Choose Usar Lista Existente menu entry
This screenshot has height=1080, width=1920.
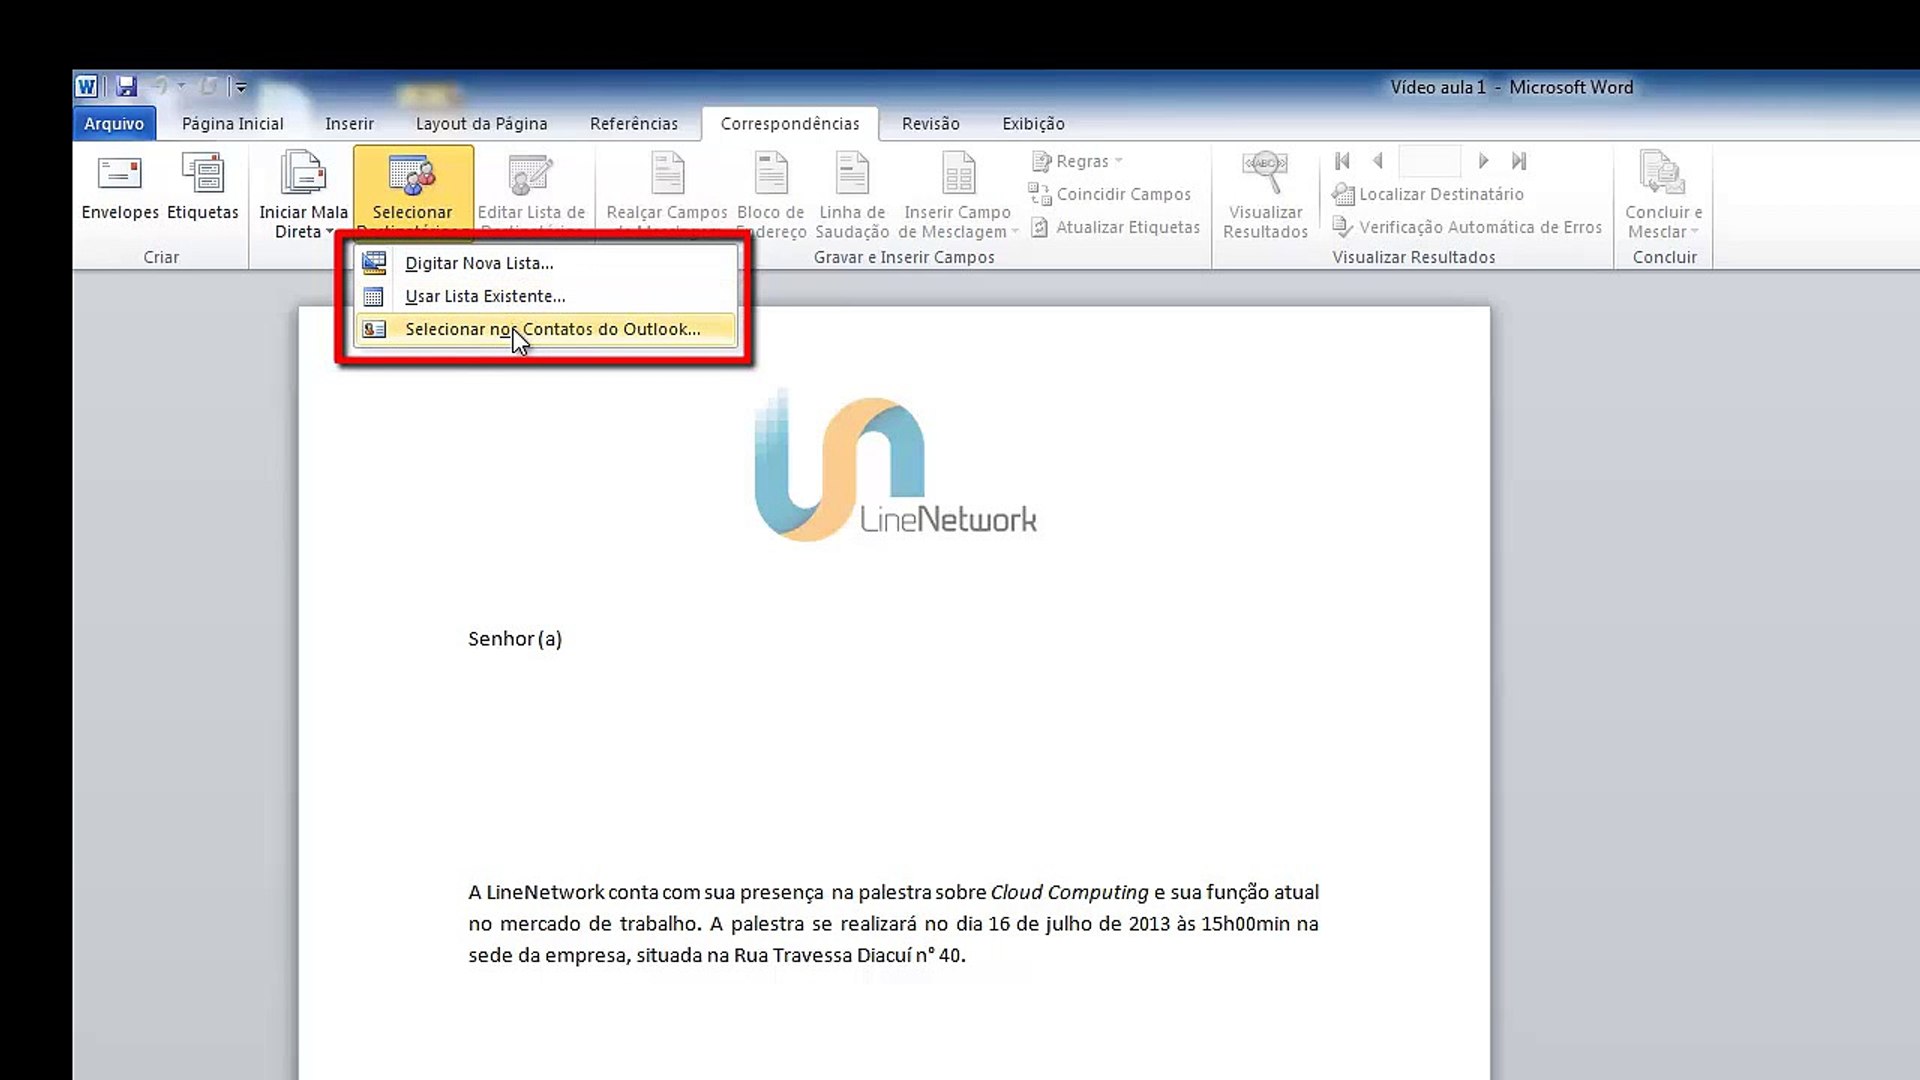coord(484,296)
